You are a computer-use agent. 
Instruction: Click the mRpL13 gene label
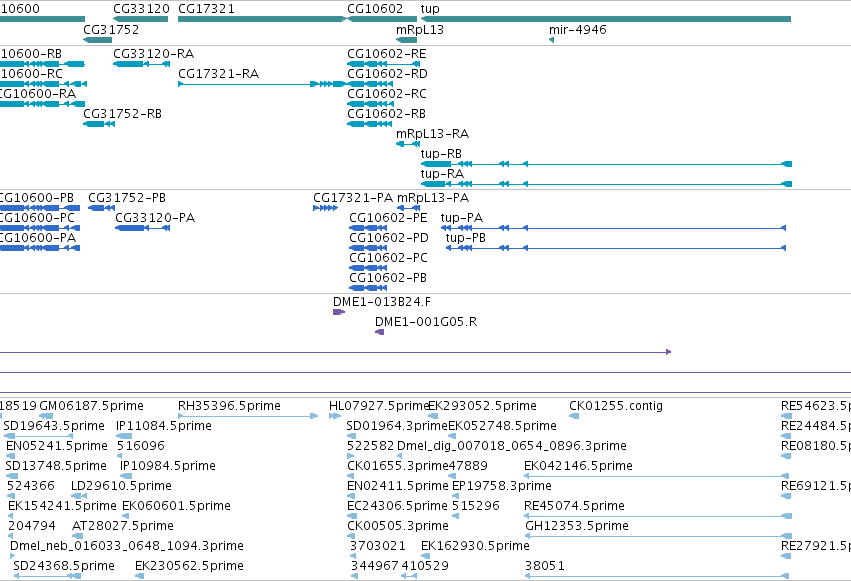[420, 29]
